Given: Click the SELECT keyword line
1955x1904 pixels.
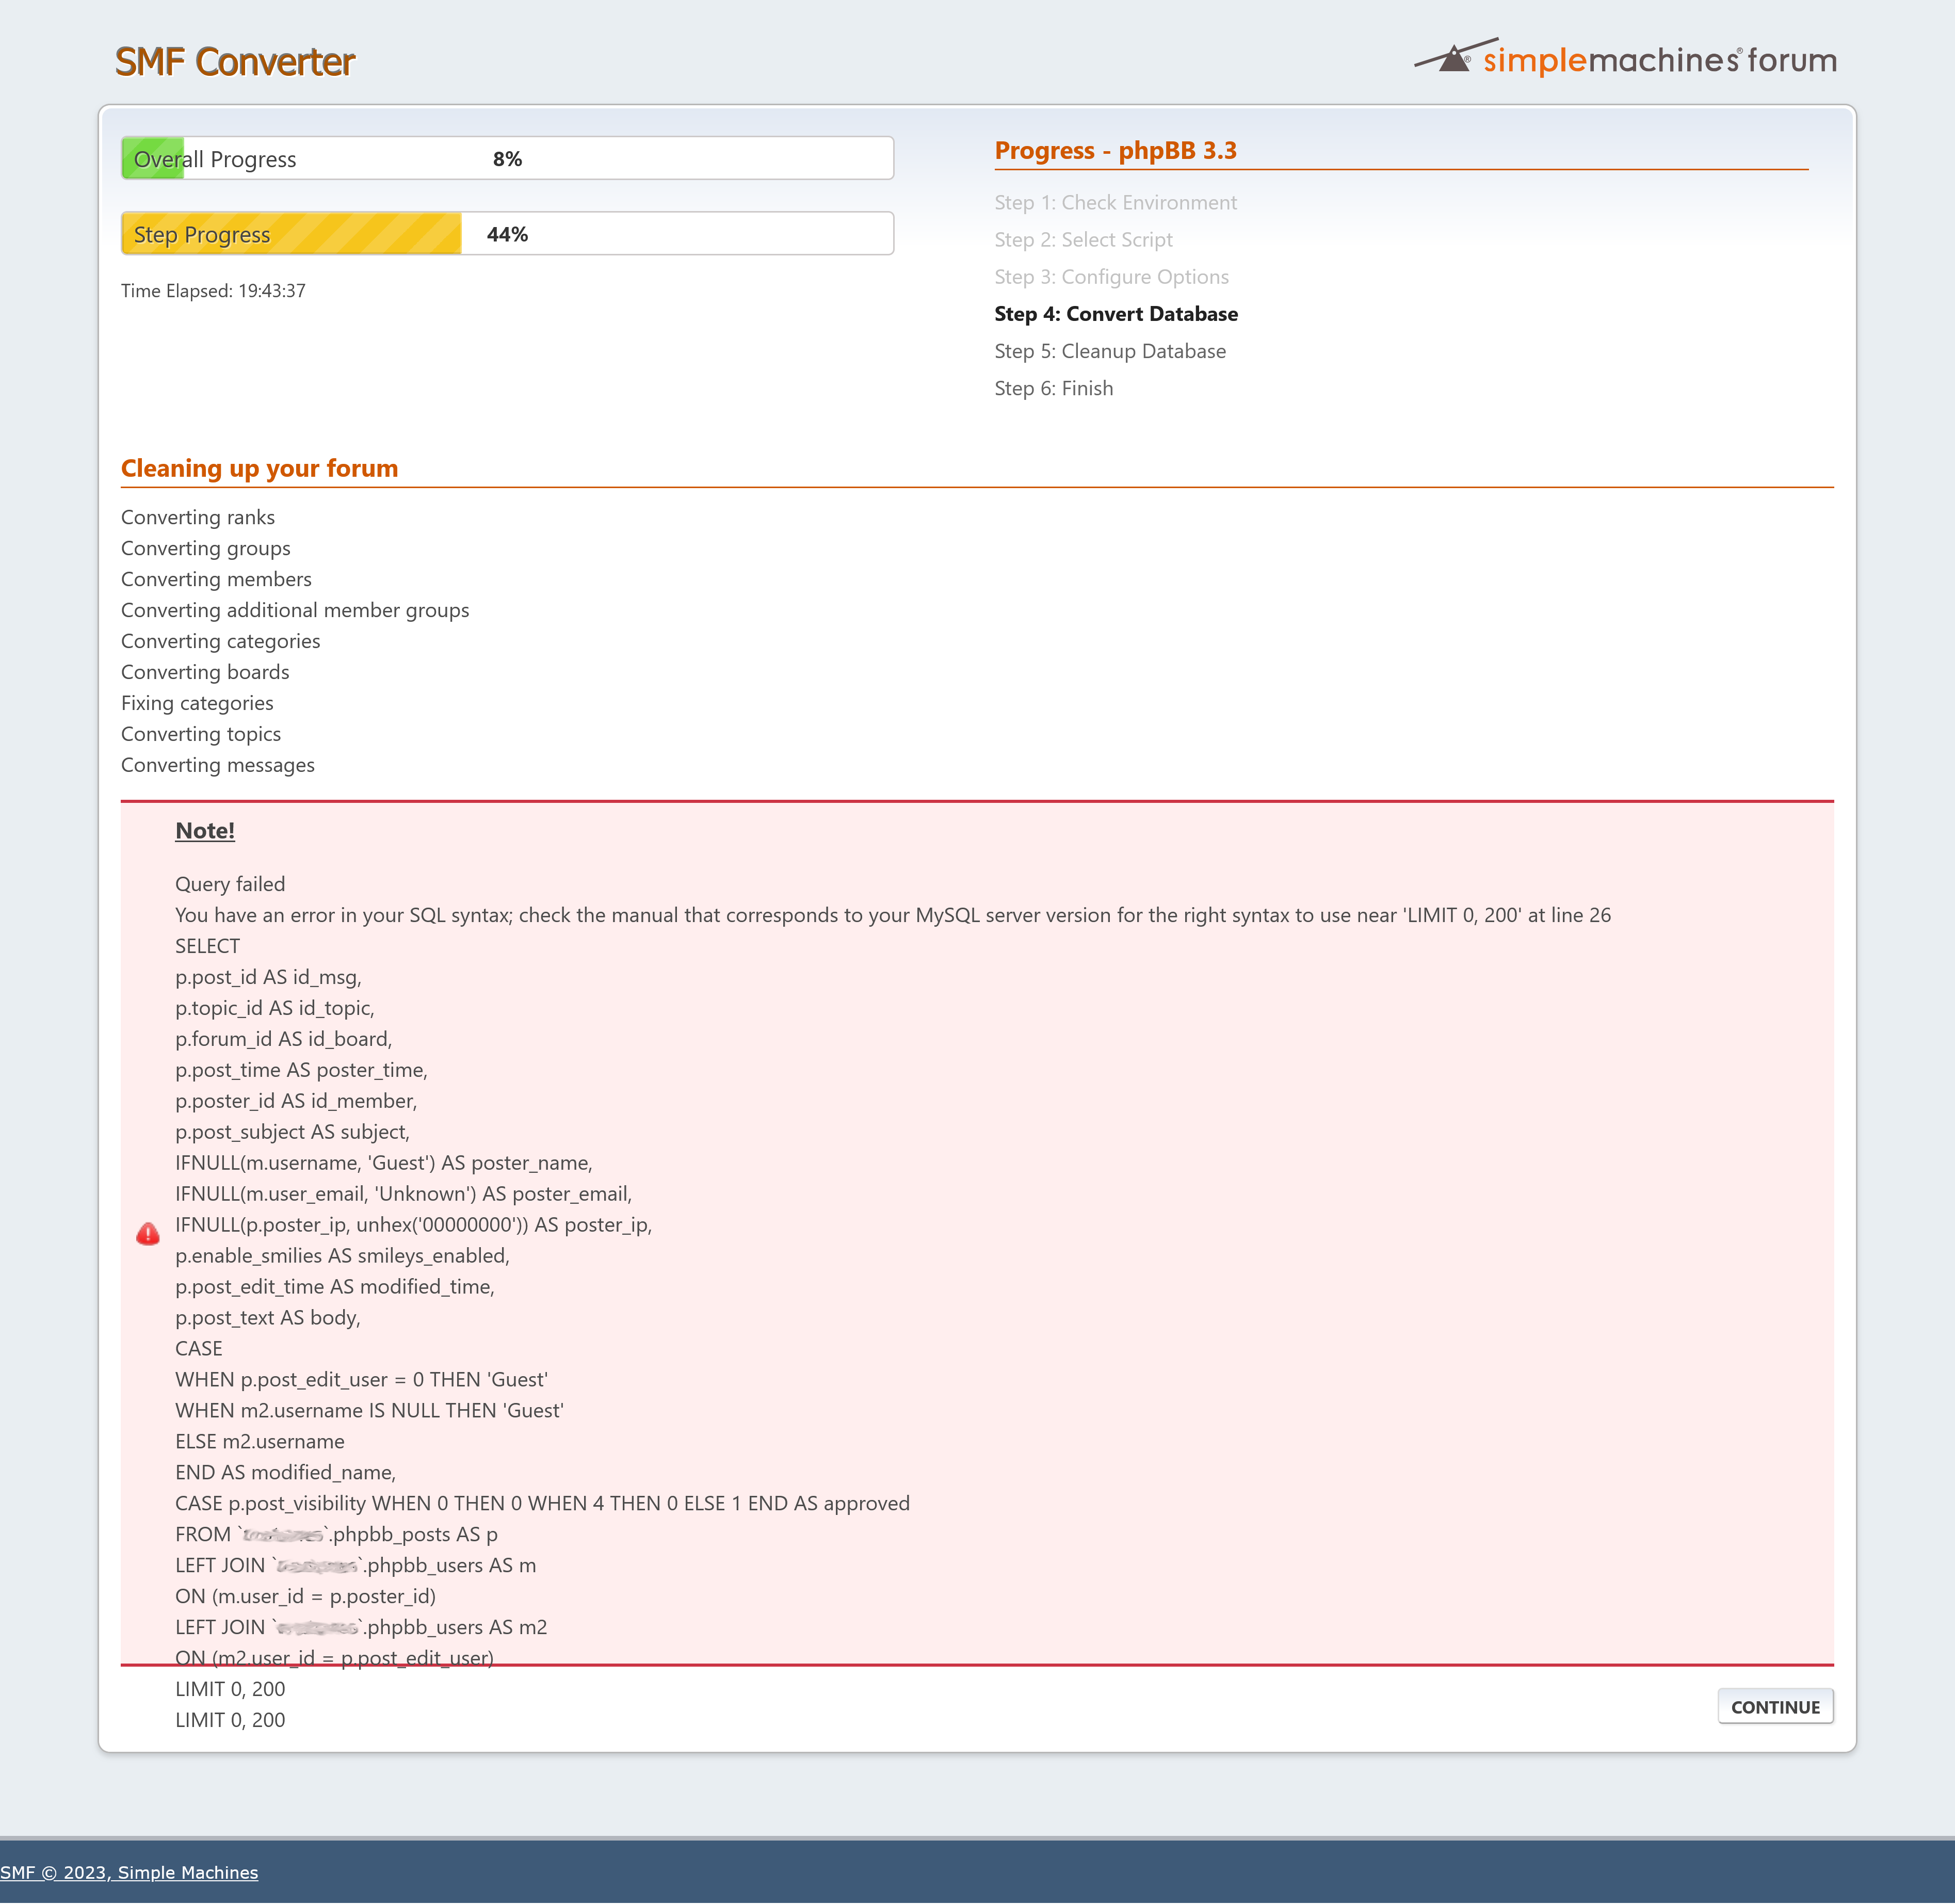Looking at the screenshot, I should click(x=208, y=946).
